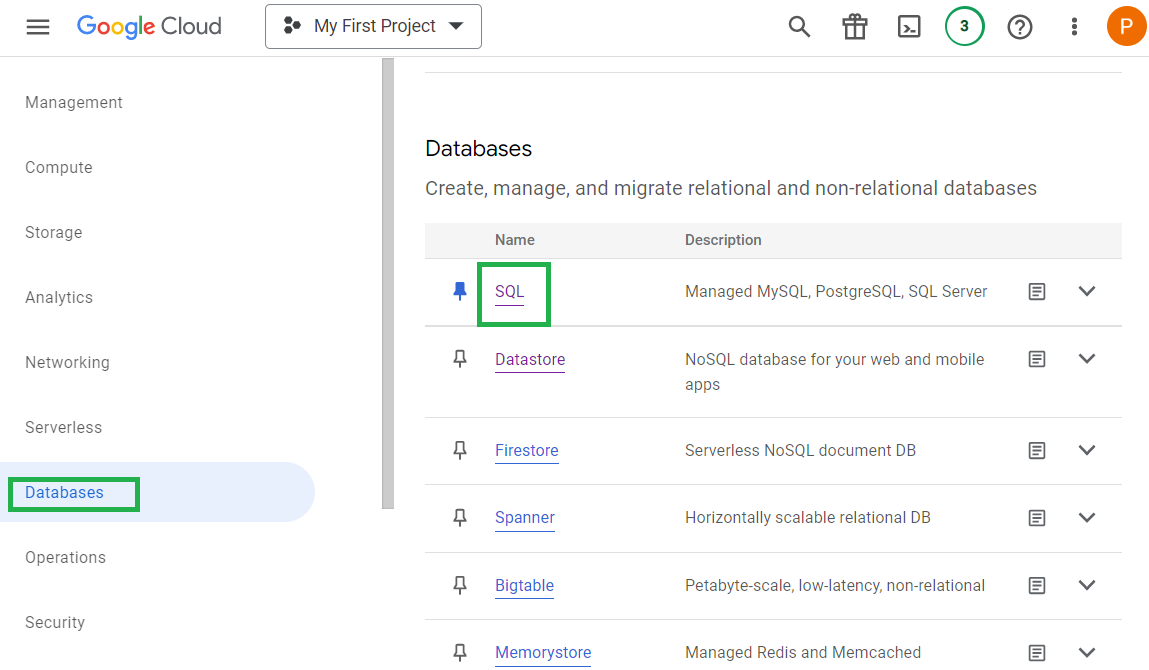1149x670 pixels.
Task: View documentation icon for Datastore row
Action: [1037, 359]
